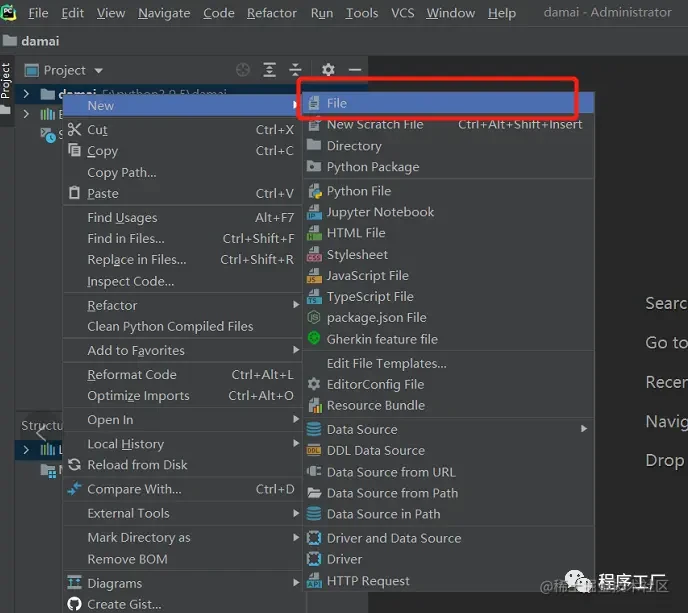Click the package.json File icon

(314, 317)
